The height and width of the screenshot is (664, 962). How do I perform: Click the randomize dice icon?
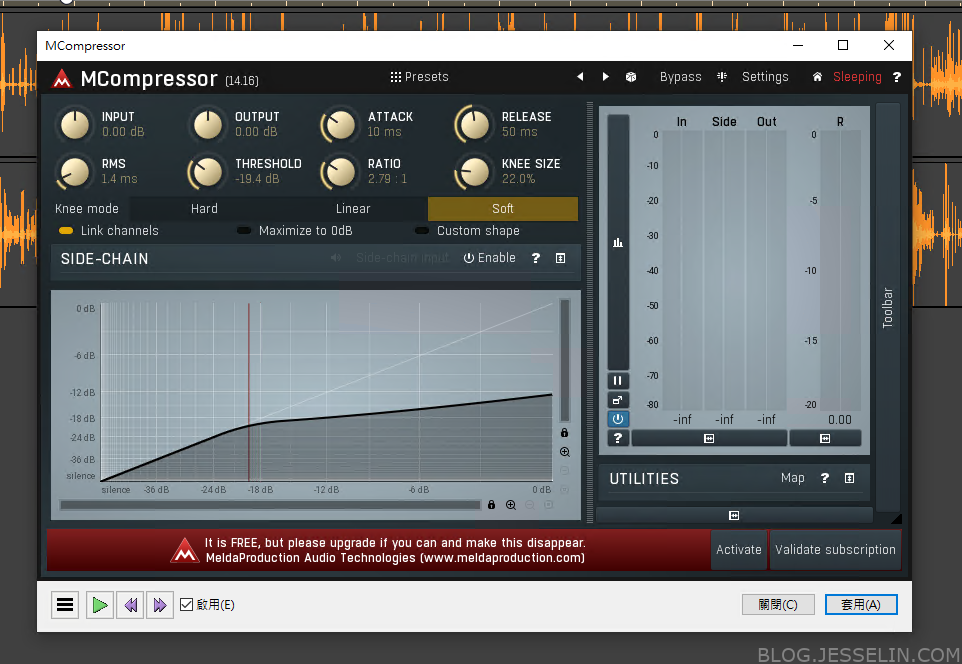coord(631,77)
